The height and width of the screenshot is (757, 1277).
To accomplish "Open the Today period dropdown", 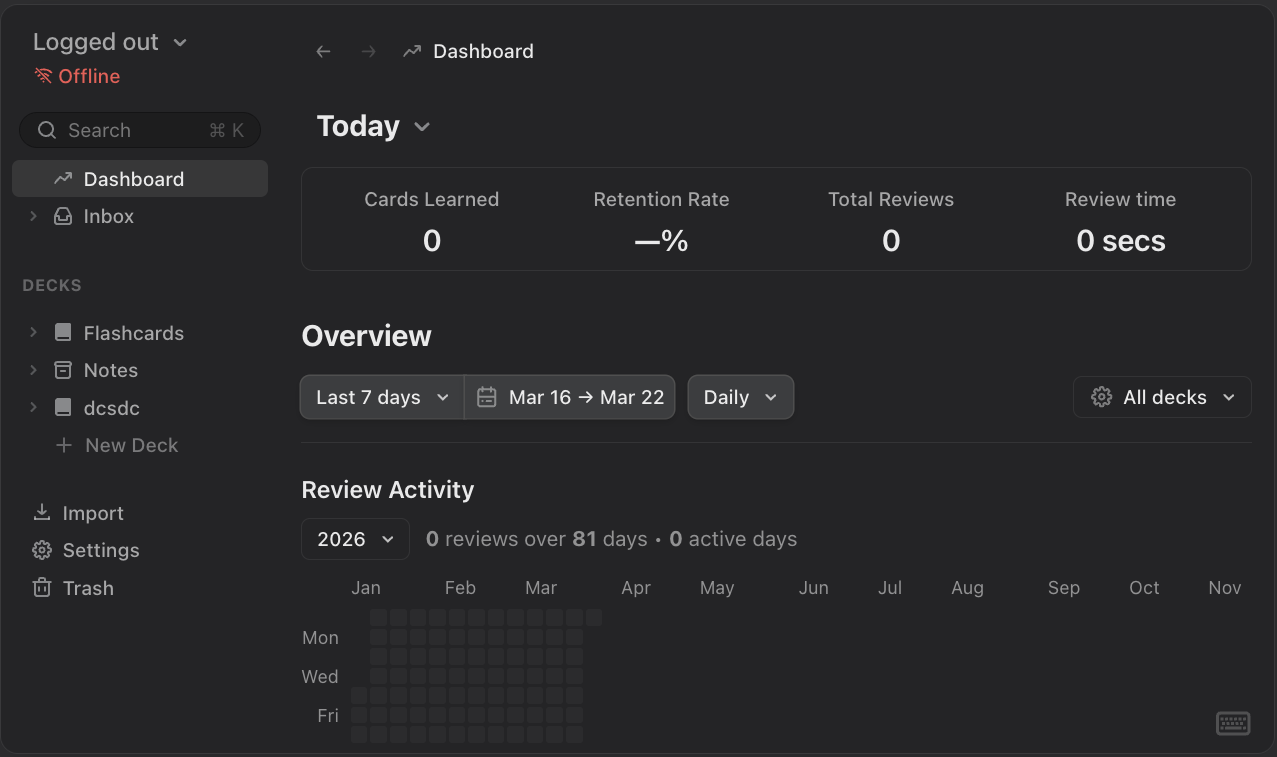I will pyautogui.click(x=373, y=127).
